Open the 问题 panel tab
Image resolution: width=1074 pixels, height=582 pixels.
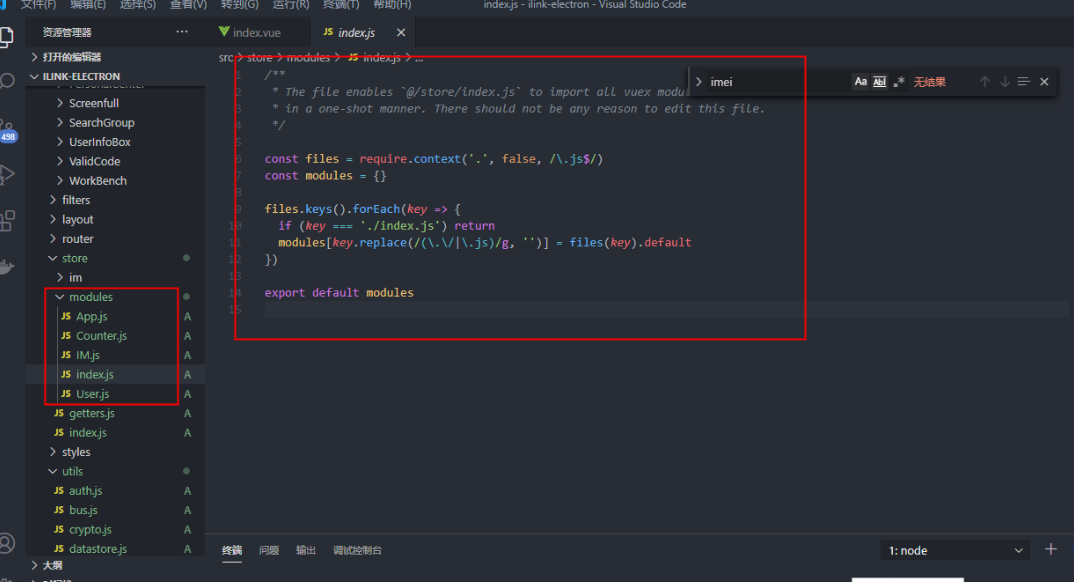pos(269,550)
